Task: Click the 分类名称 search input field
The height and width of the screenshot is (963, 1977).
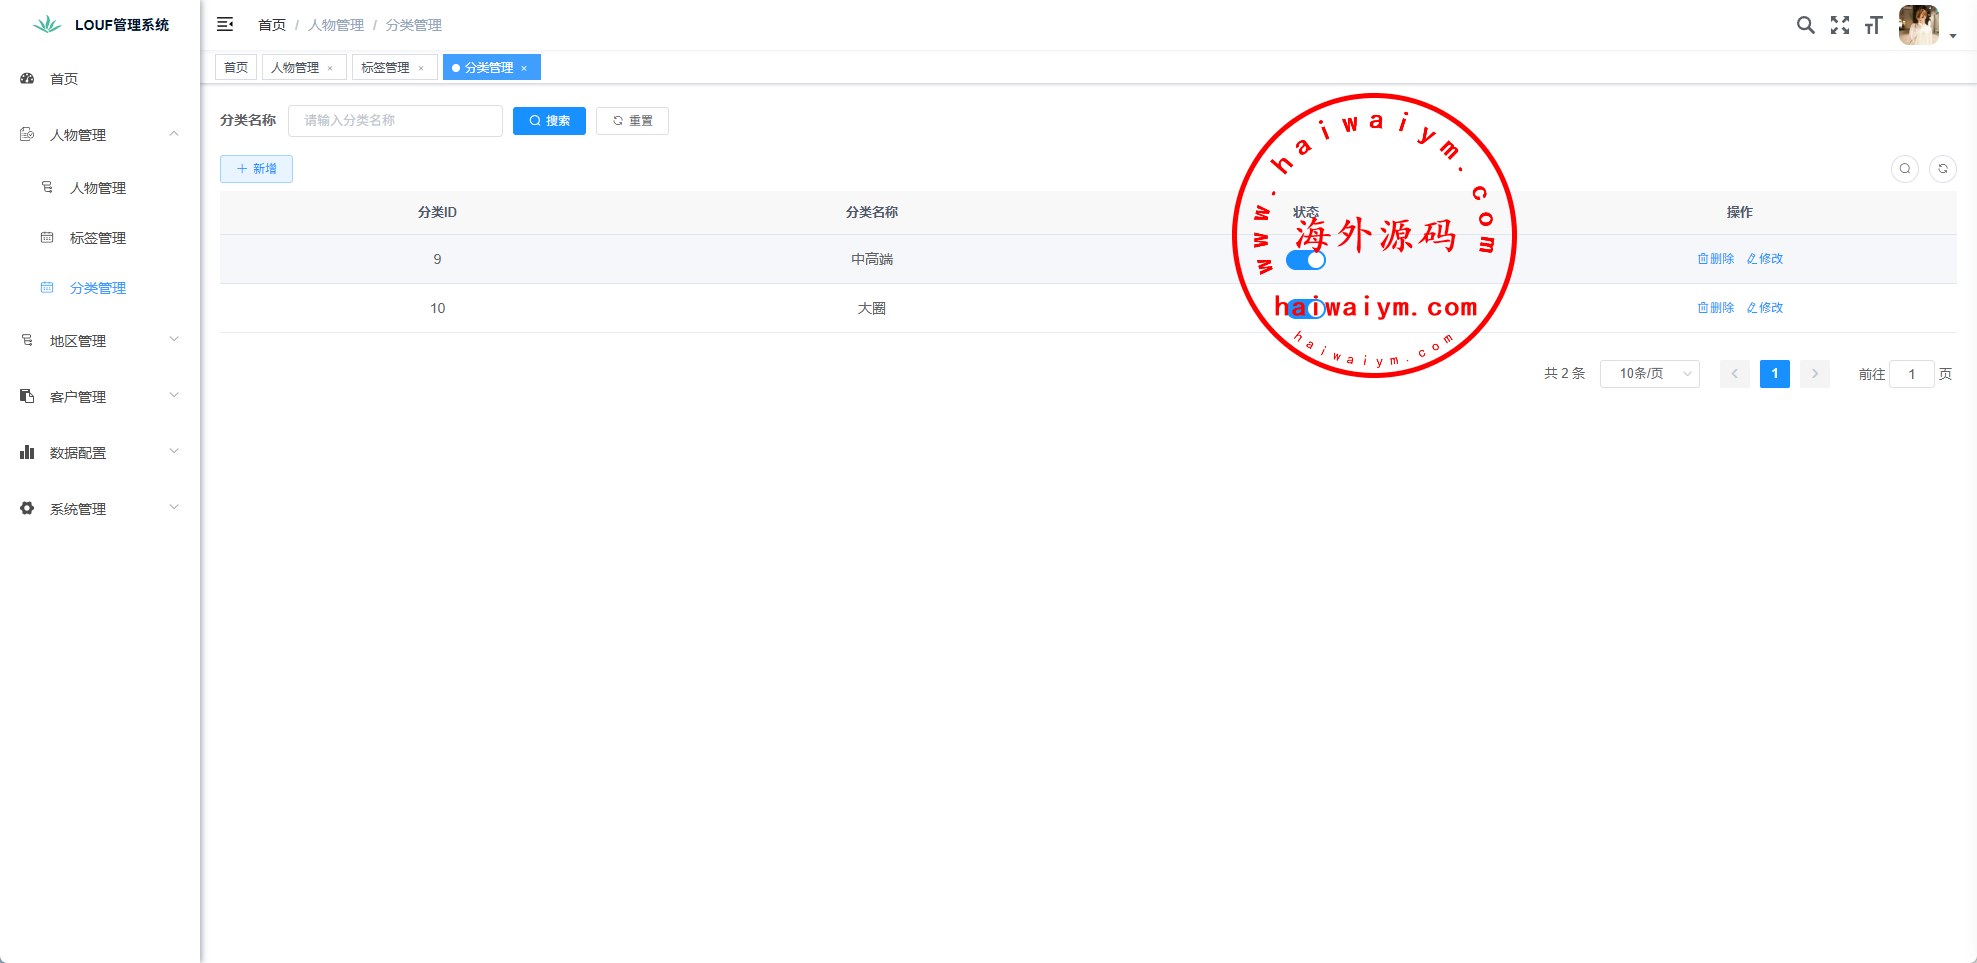Action: coord(395,121)
